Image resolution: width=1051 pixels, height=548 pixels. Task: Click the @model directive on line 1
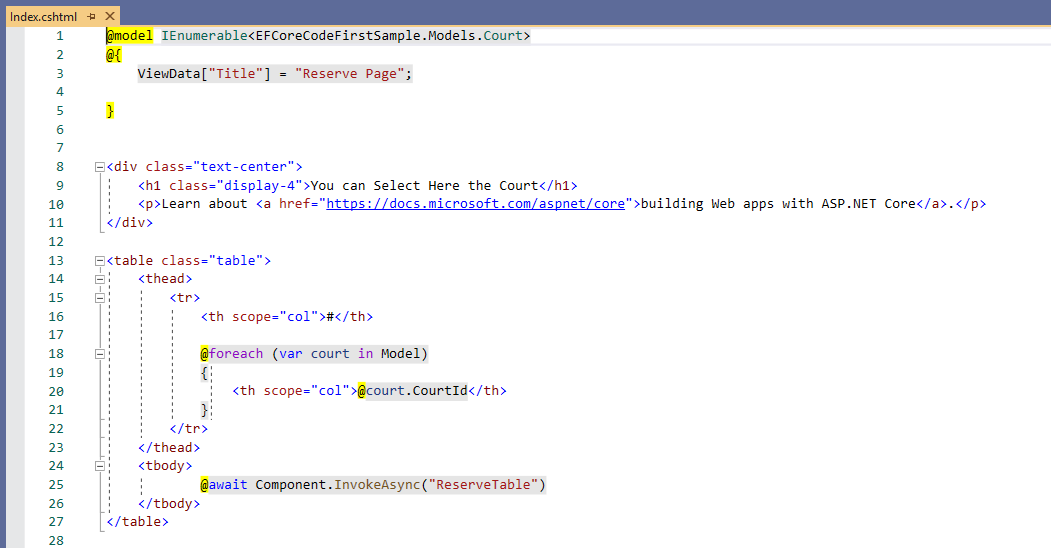[x=129, y=36]
